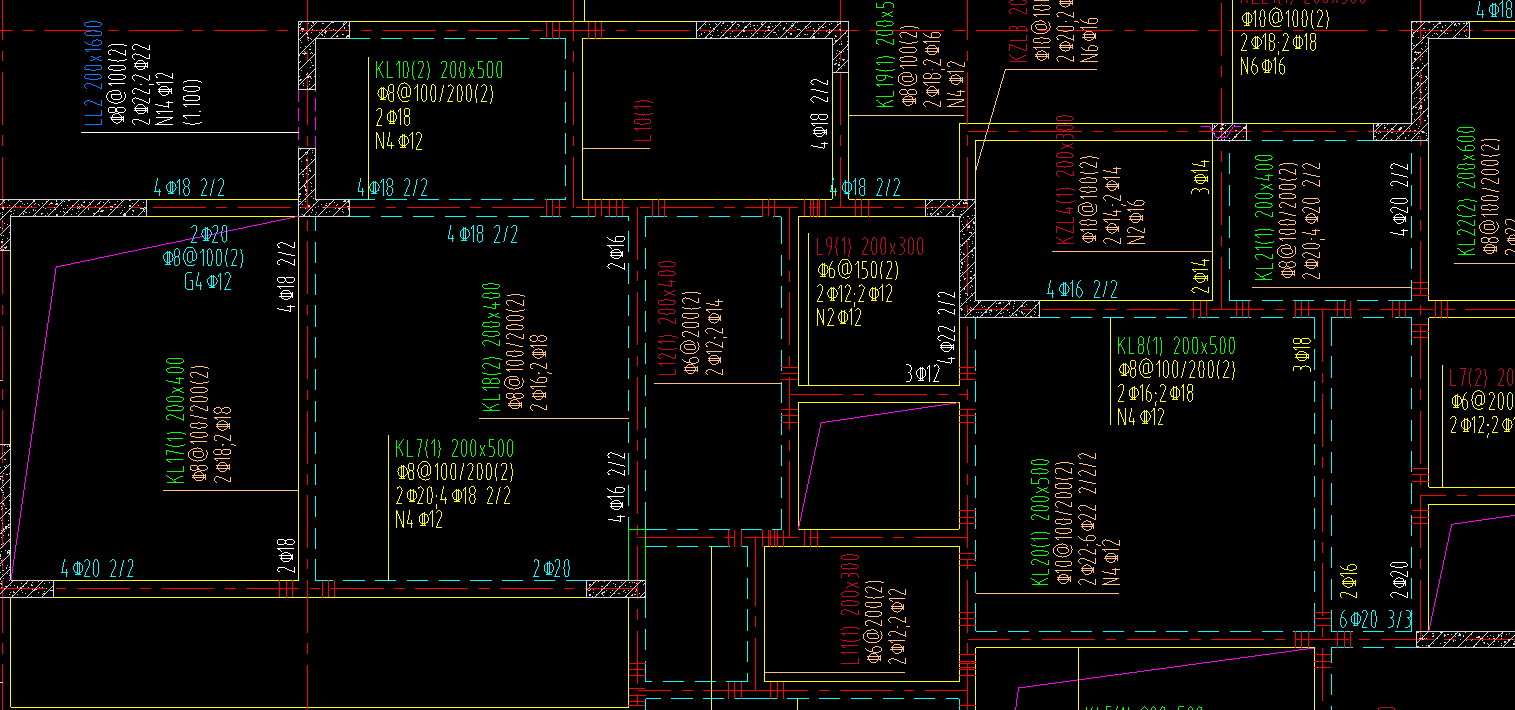Click the 2Φ22;2Φ22 rebar text
Screen dimensions: 1515x710
click(x=141, y=86)
